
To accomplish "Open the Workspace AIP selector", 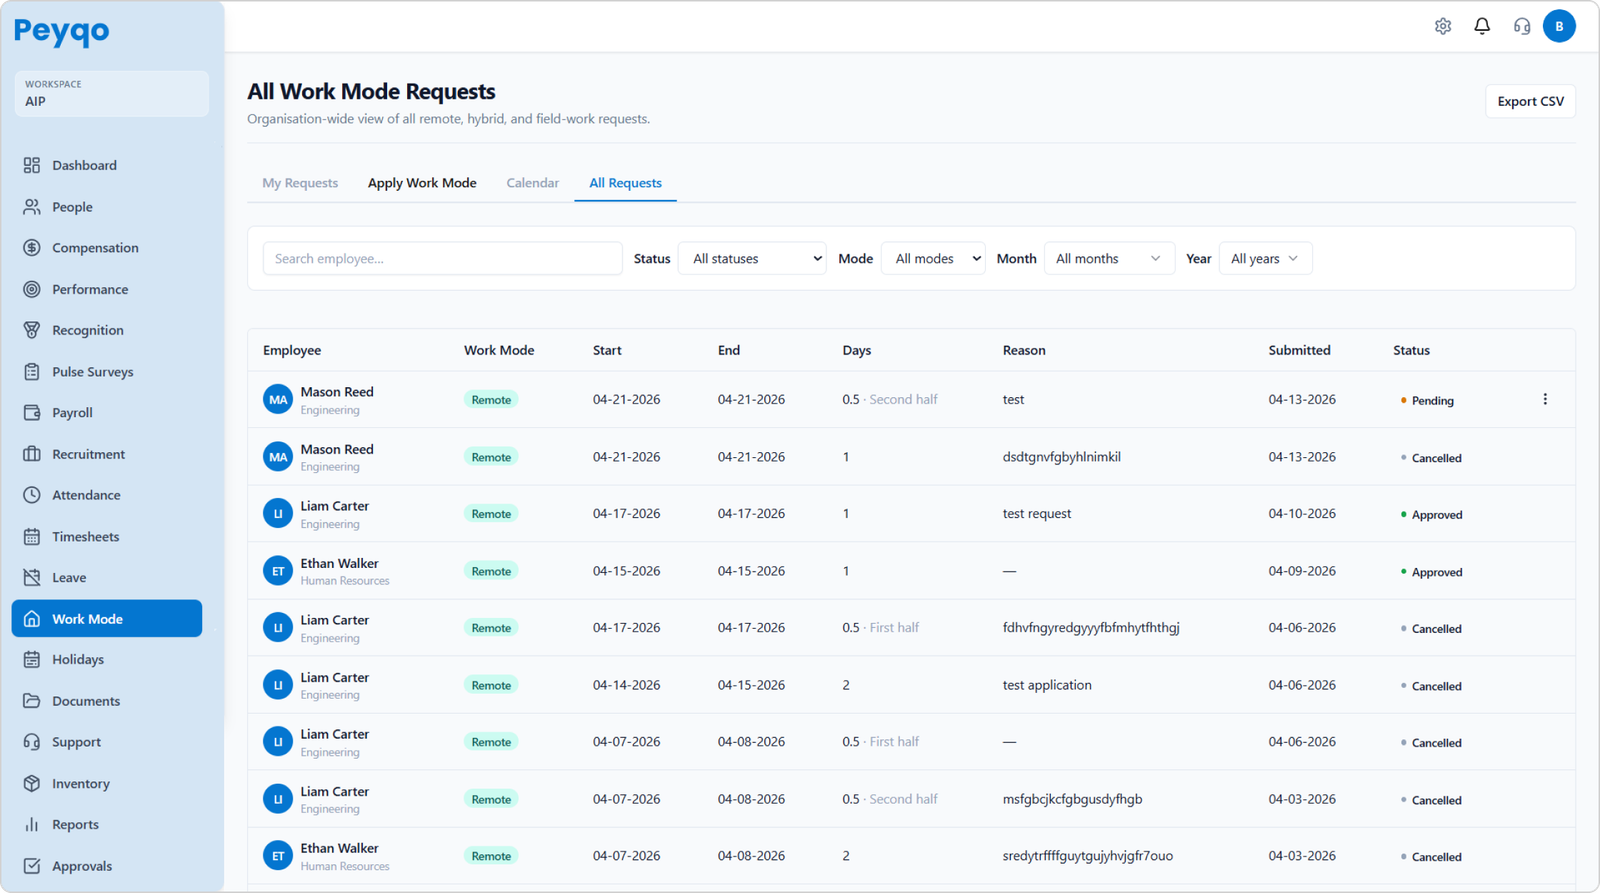I will pos(111,93).
